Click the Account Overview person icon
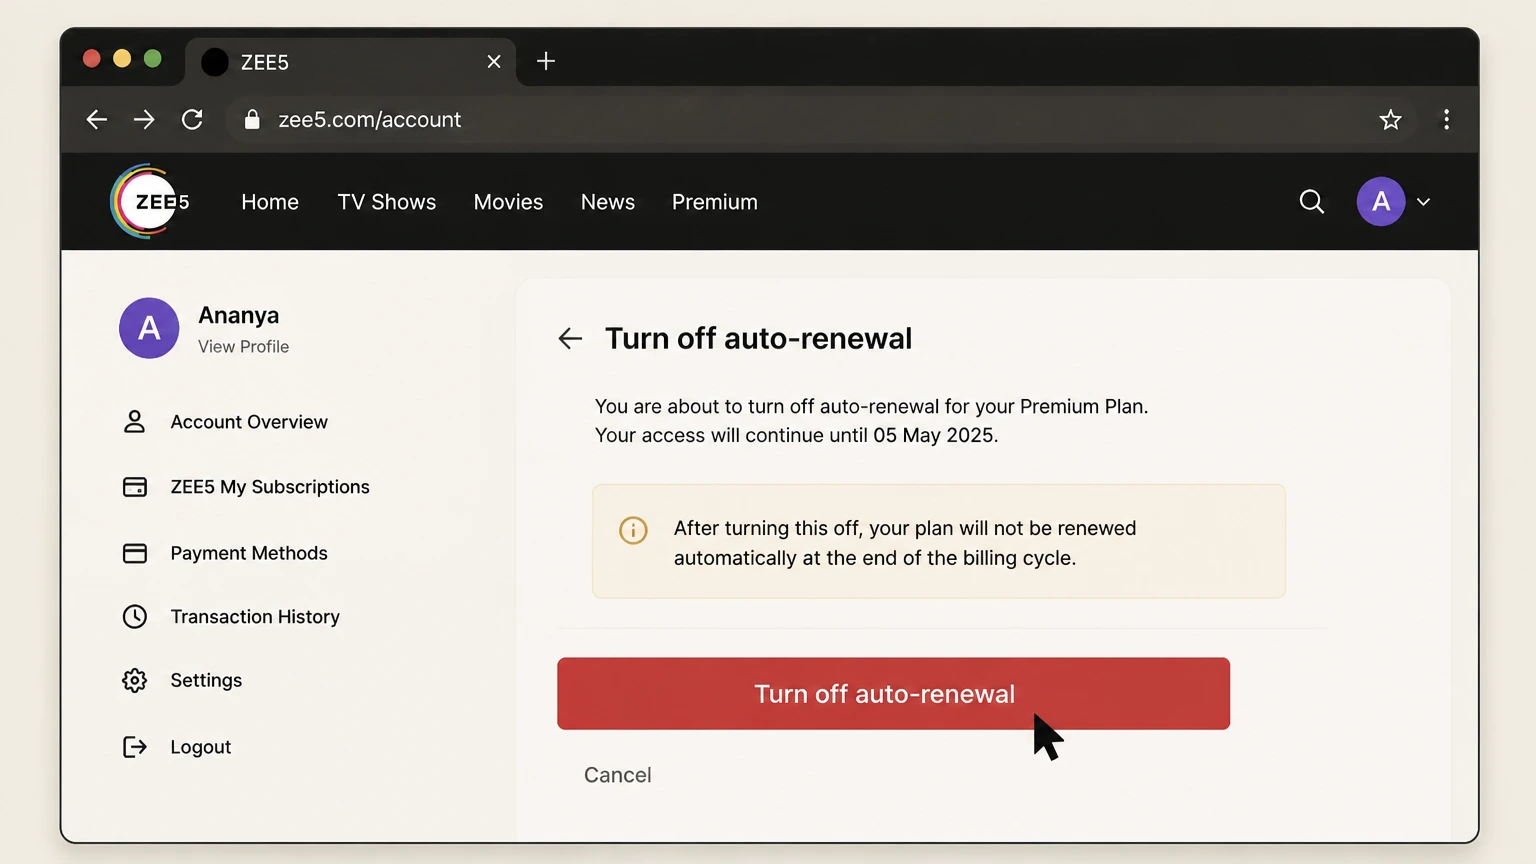The image size is (1536, 864). [x=134, y=422]
